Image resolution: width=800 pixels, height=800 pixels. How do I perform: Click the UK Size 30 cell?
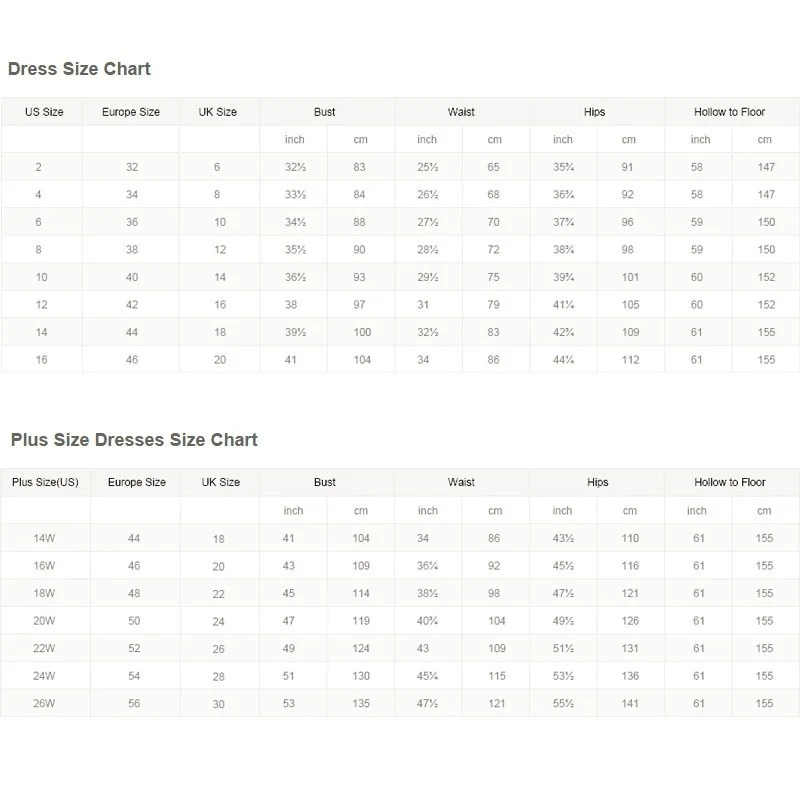click(x=219, y=704)
